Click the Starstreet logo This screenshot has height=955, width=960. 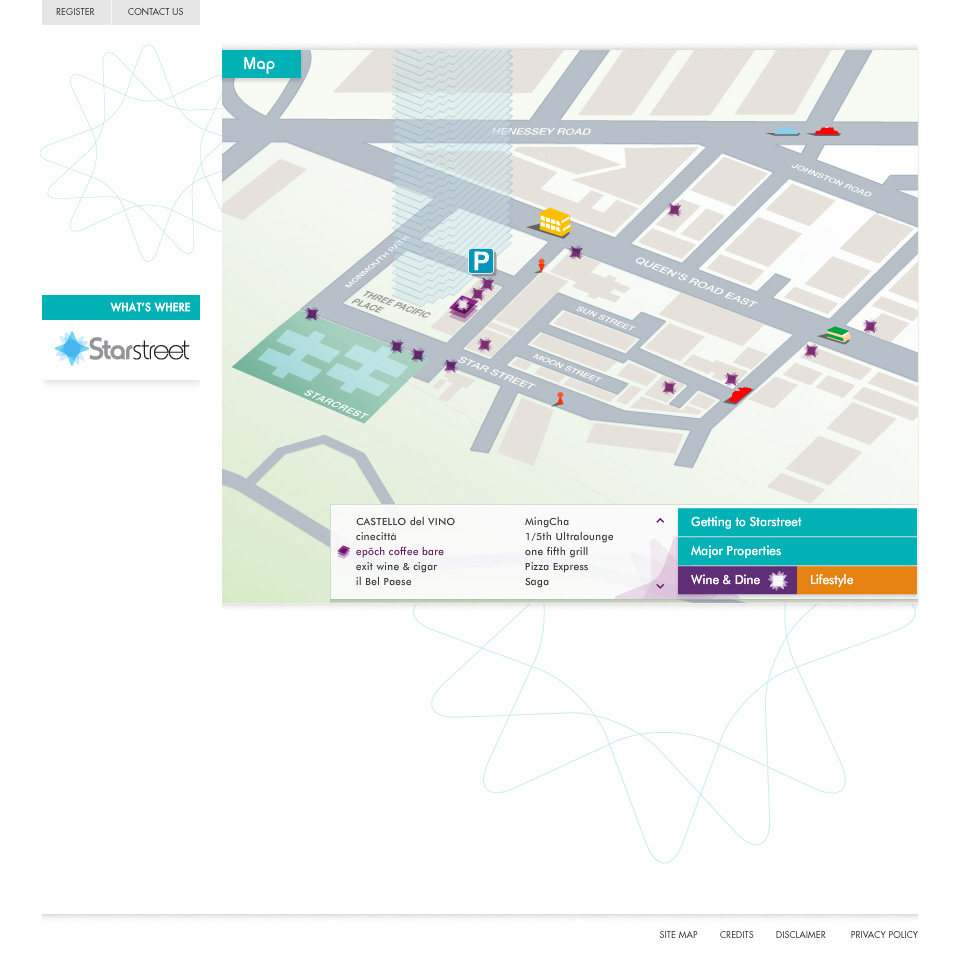(121, 349)
